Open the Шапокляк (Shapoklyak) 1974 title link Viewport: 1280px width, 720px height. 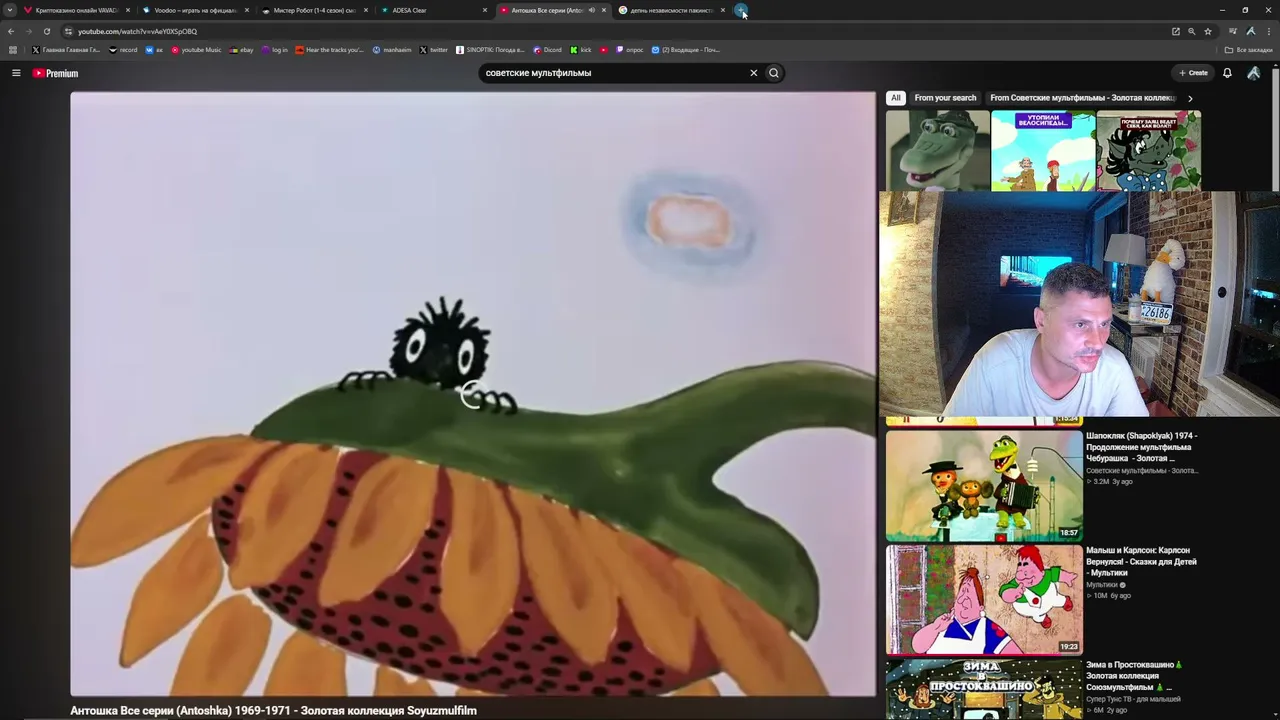click(x=1142, y=447)
